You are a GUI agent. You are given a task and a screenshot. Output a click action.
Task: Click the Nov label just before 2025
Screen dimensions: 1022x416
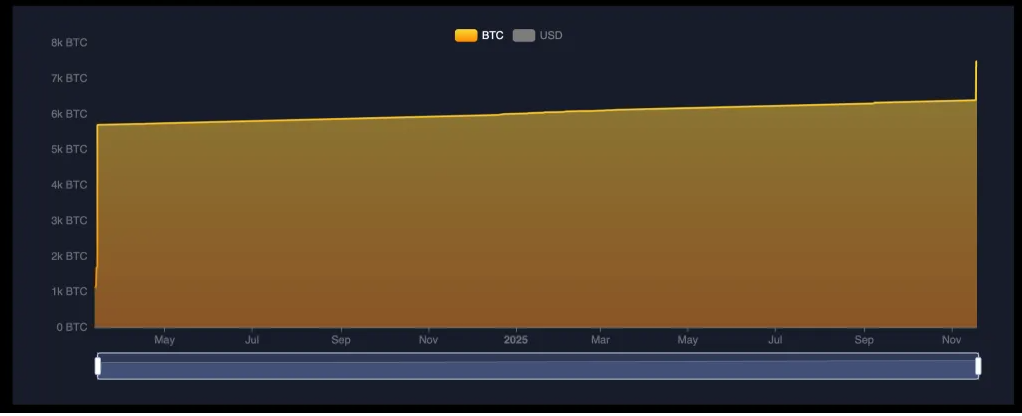click(x=428, y=341)
